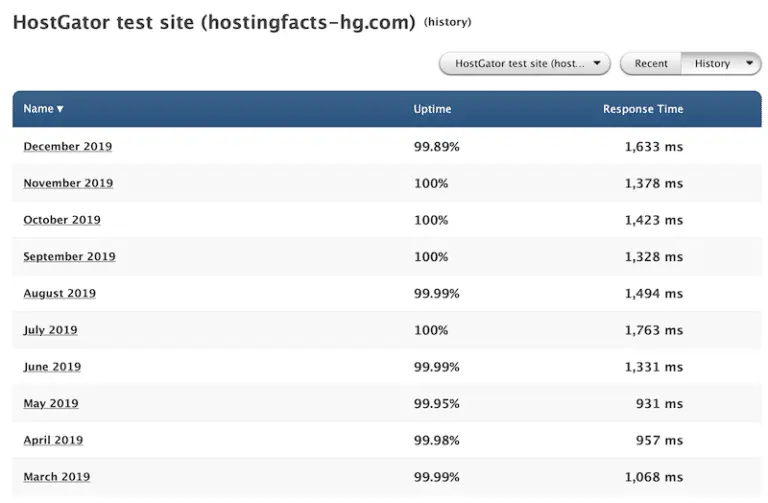
Task: Open the August 2019 report
Action: [59, 294]
